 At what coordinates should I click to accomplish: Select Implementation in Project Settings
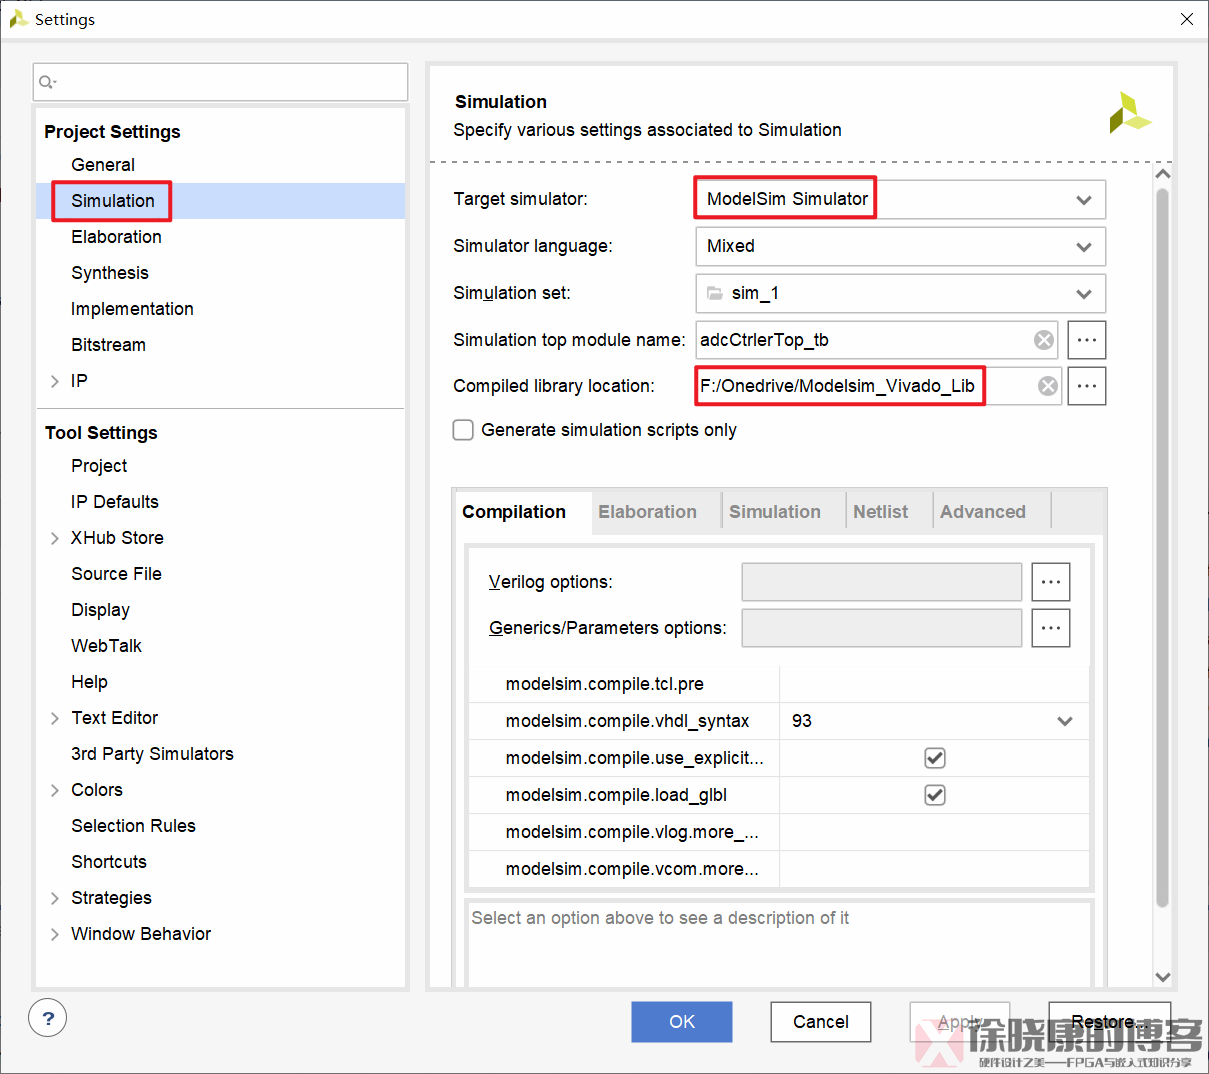point(132,309)
